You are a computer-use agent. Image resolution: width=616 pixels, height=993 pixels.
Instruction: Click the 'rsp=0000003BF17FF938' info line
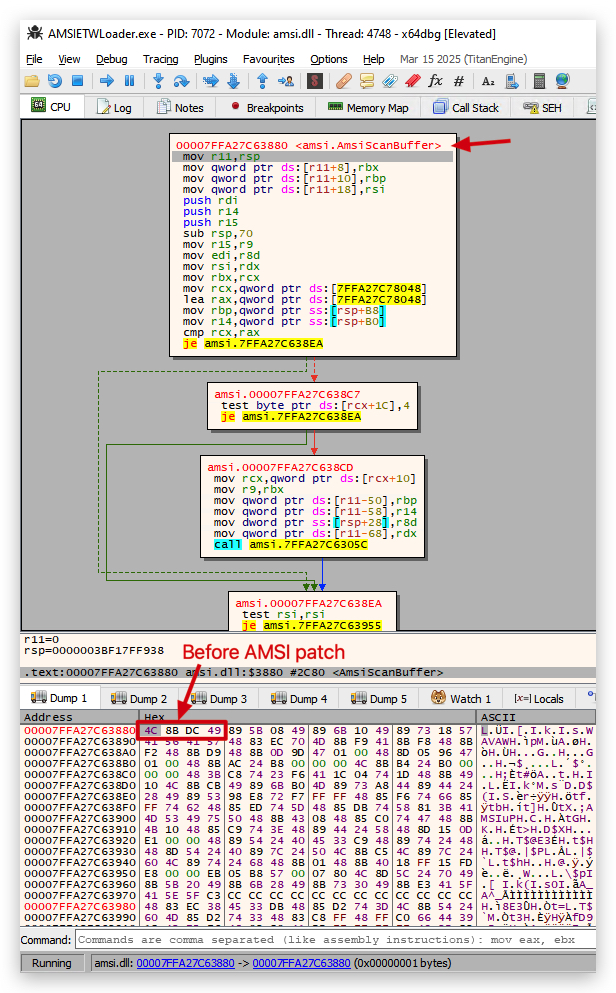(94, 650)
